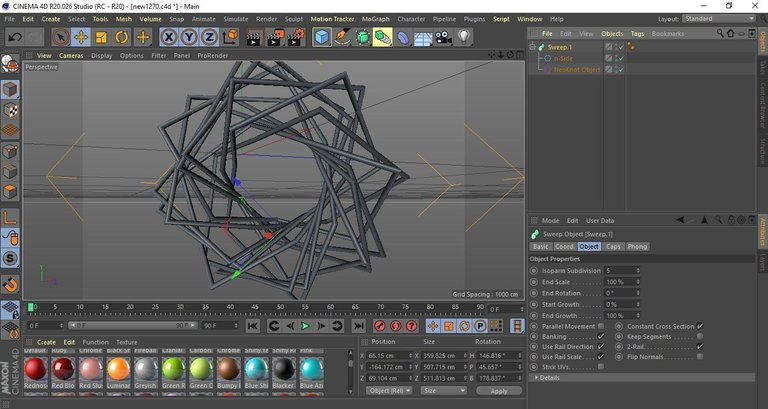Click Position X field 66.15 cm
The width and height of the screenshot is (768, 409).
(x=390, y=356)
